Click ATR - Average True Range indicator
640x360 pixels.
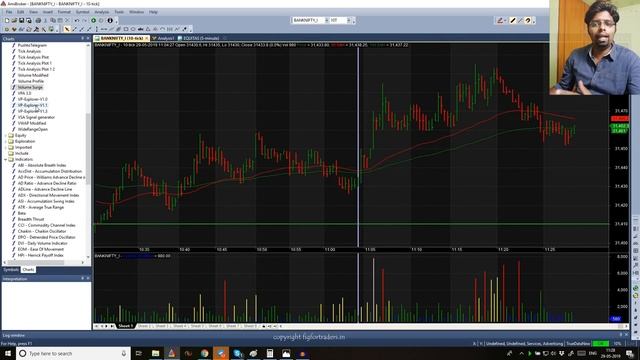click(x=41, y=207)
